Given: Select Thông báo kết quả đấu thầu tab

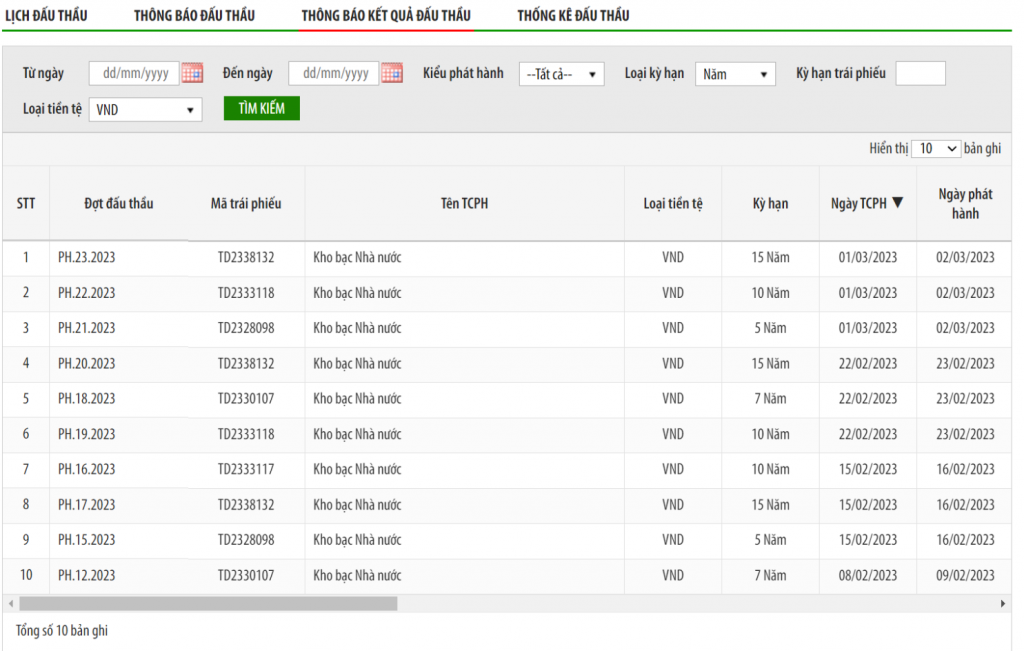Looking at the screenshot, I should coord(386,15).
